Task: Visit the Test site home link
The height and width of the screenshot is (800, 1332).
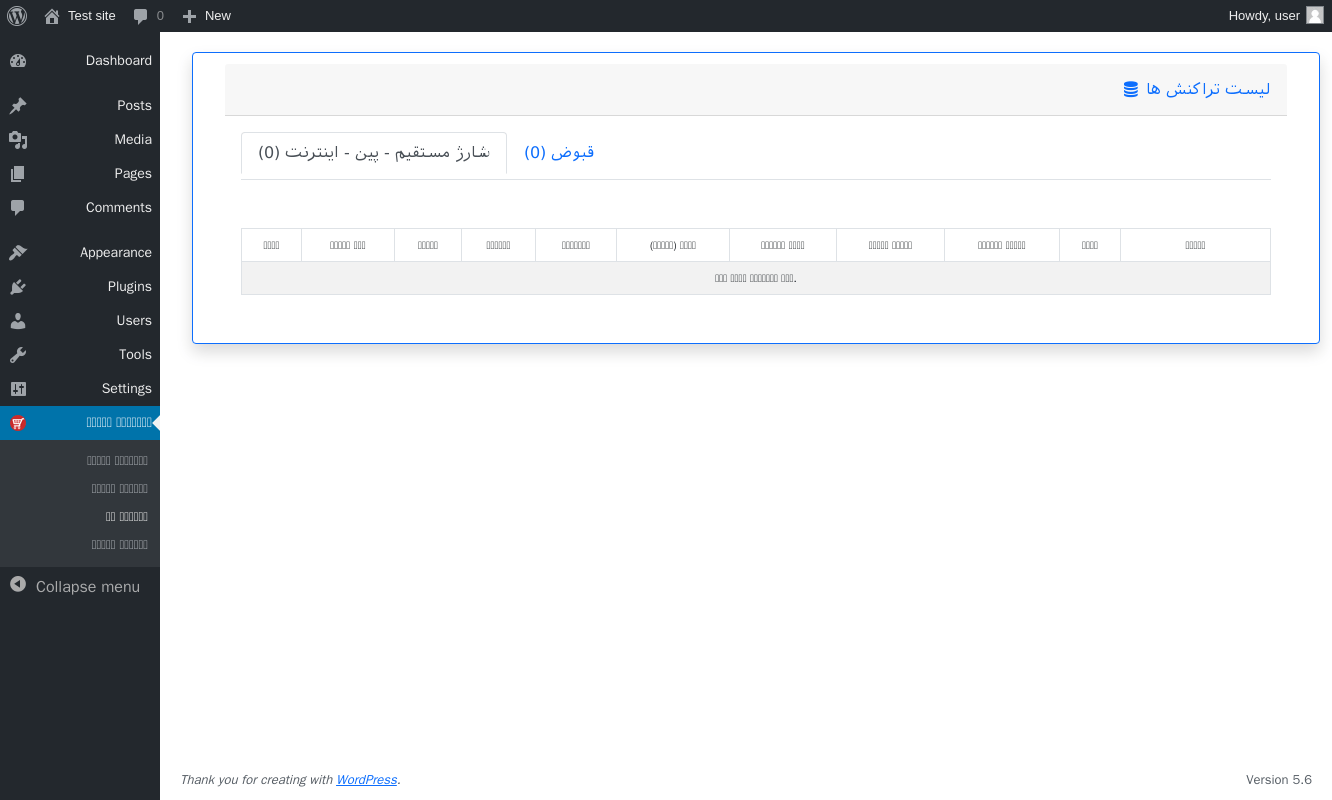Action: tap(80, 16)
